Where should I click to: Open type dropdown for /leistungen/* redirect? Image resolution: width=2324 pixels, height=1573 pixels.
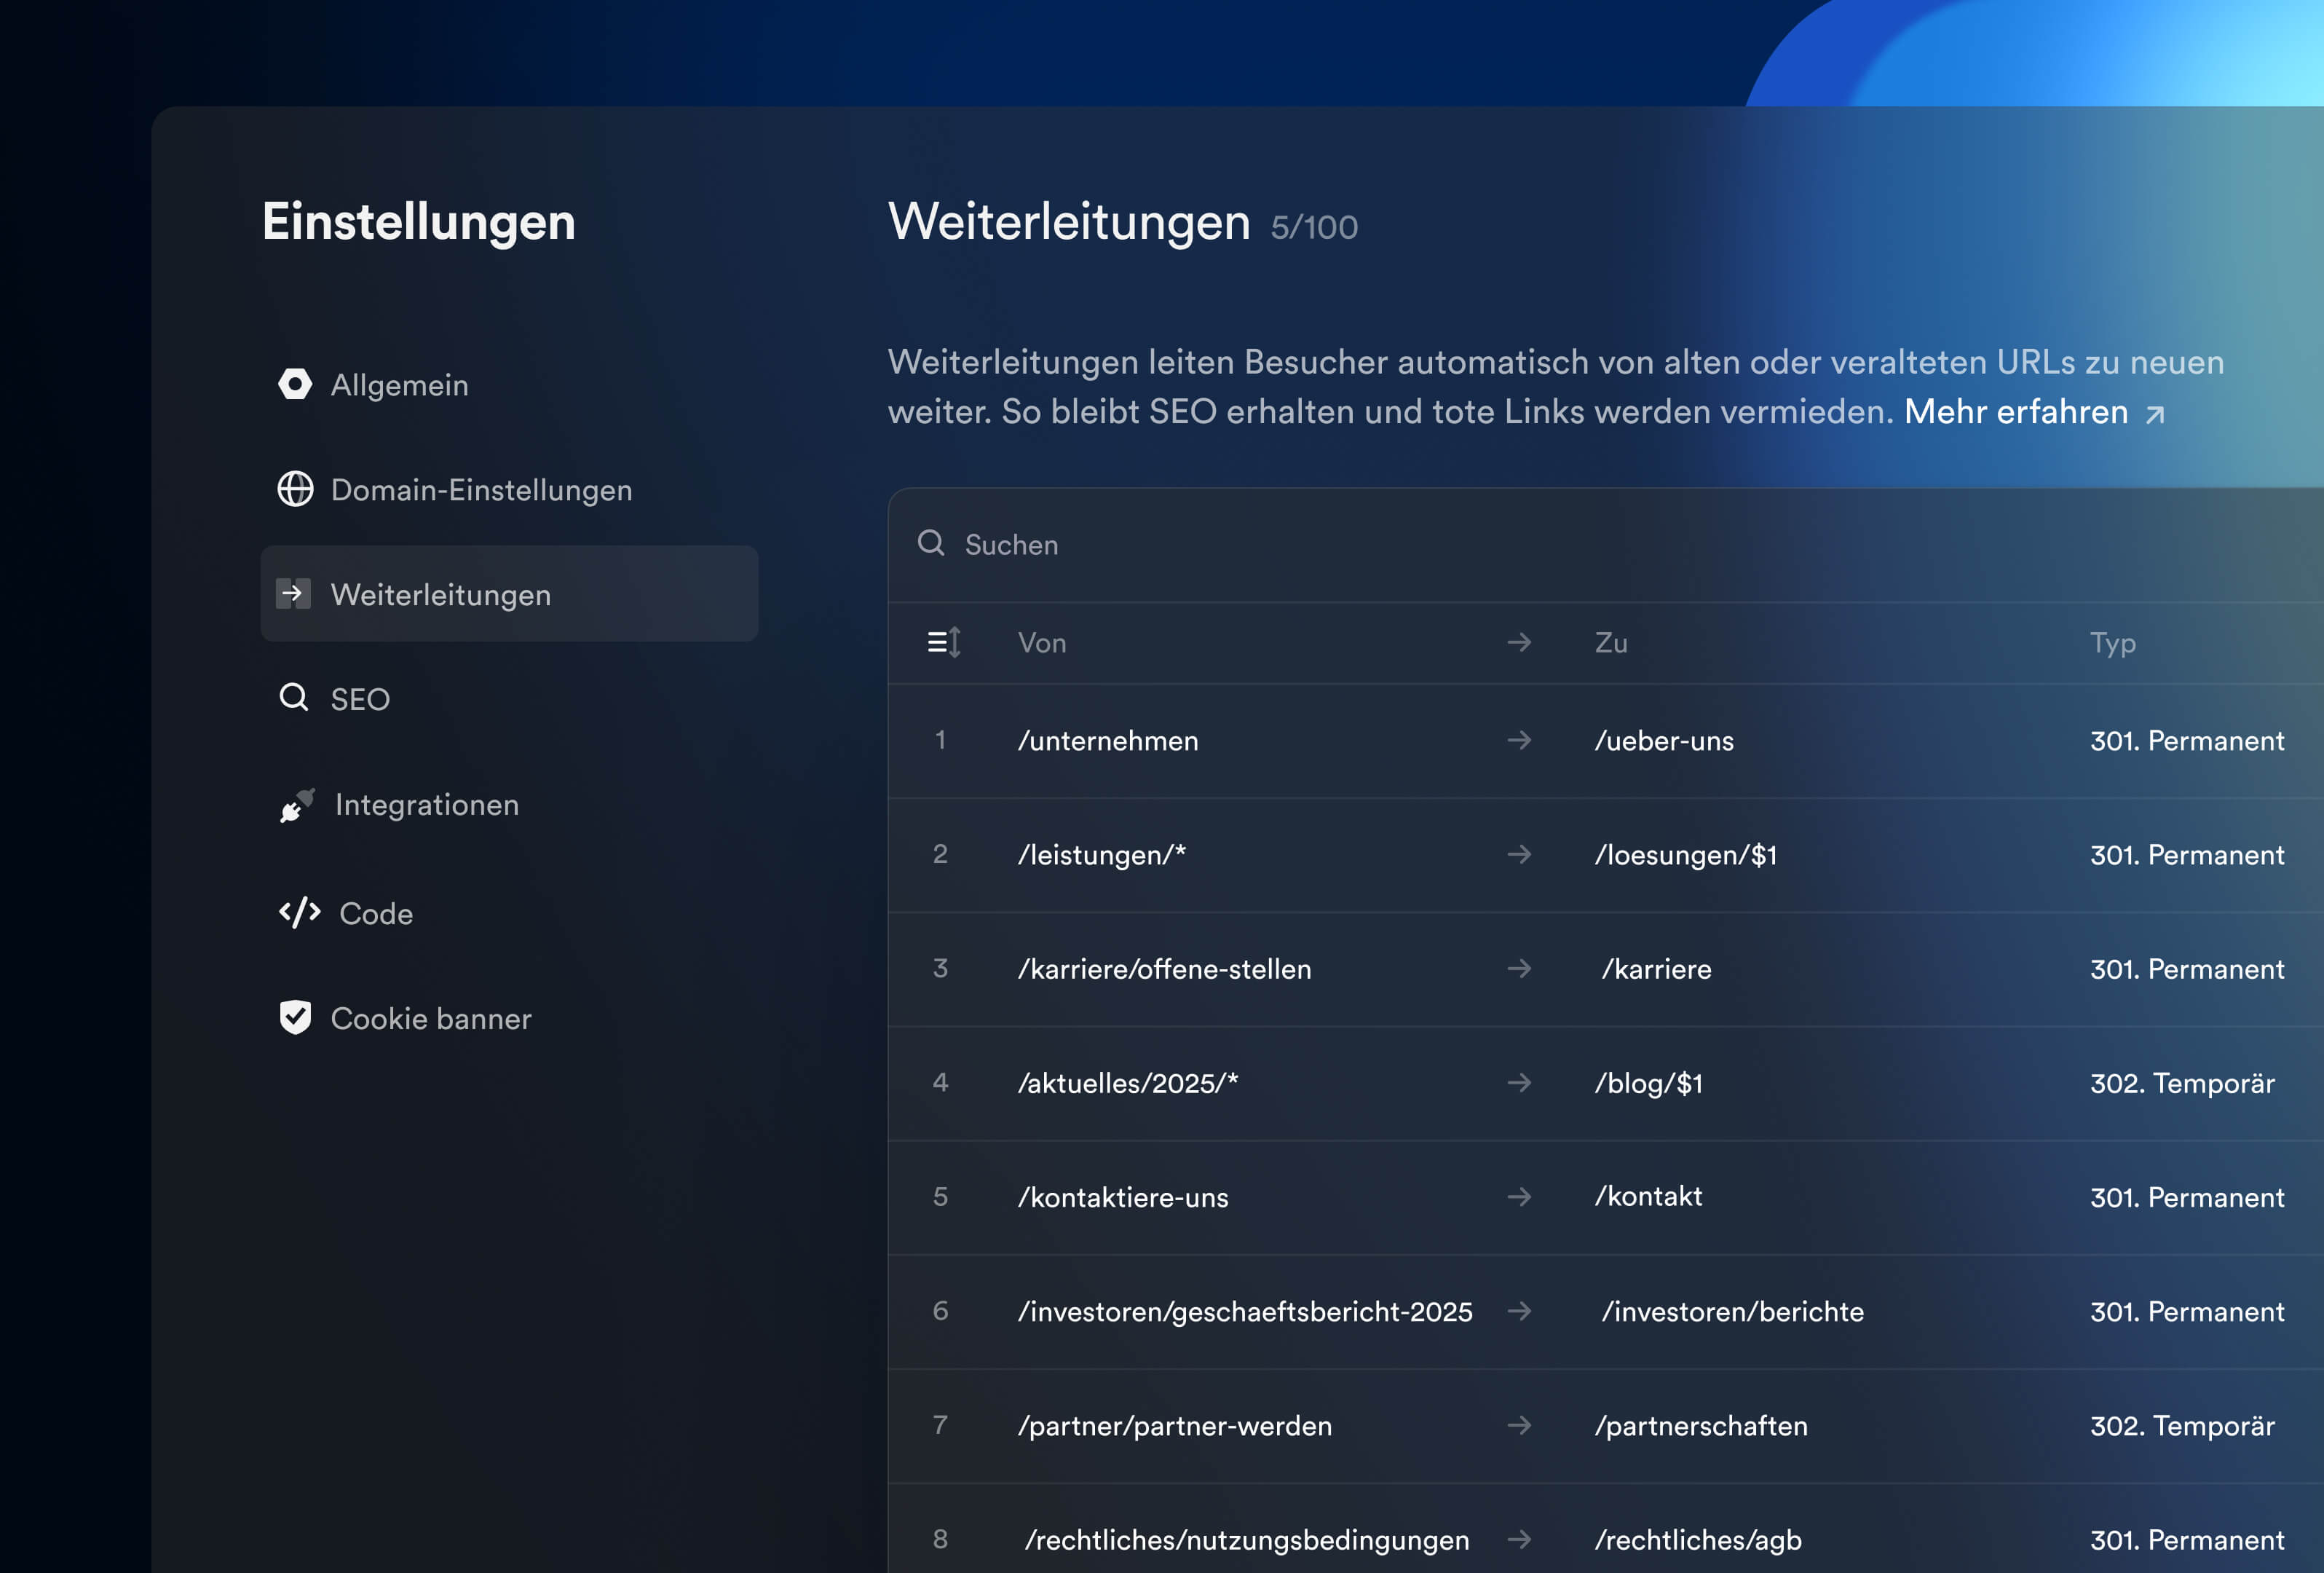click(2187, 855)
